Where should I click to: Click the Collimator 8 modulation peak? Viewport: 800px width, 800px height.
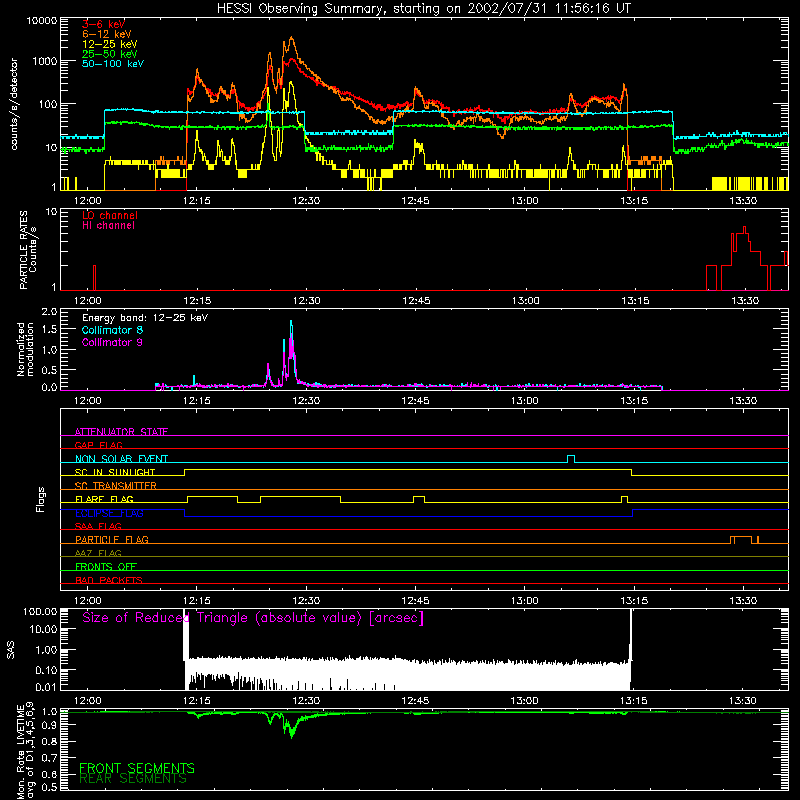(x=291, y=321)
